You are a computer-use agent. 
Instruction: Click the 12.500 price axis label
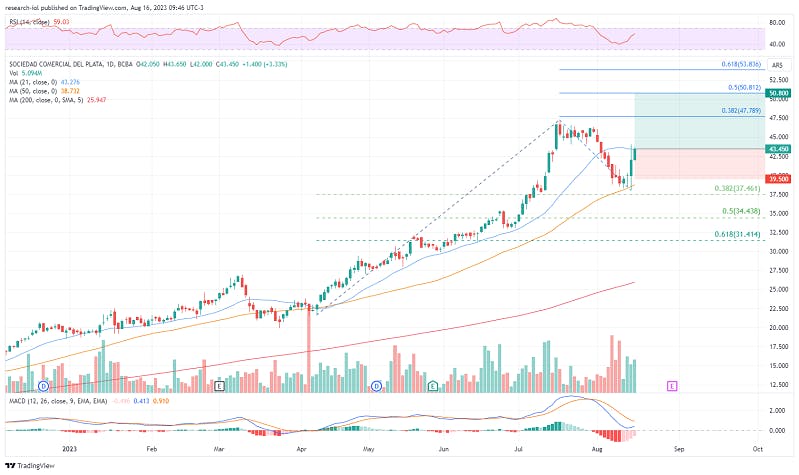click(x=779, y=385)
